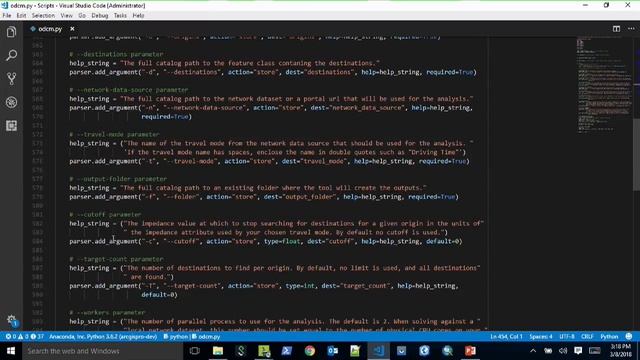Open PowerPoint from the taskbar
The image size is (640, 360).
470,351
